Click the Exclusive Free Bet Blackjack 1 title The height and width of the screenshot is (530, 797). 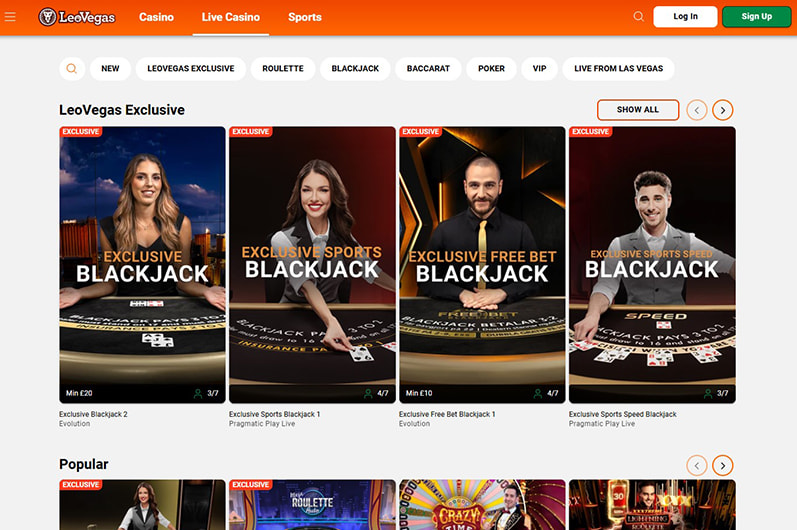447,414
